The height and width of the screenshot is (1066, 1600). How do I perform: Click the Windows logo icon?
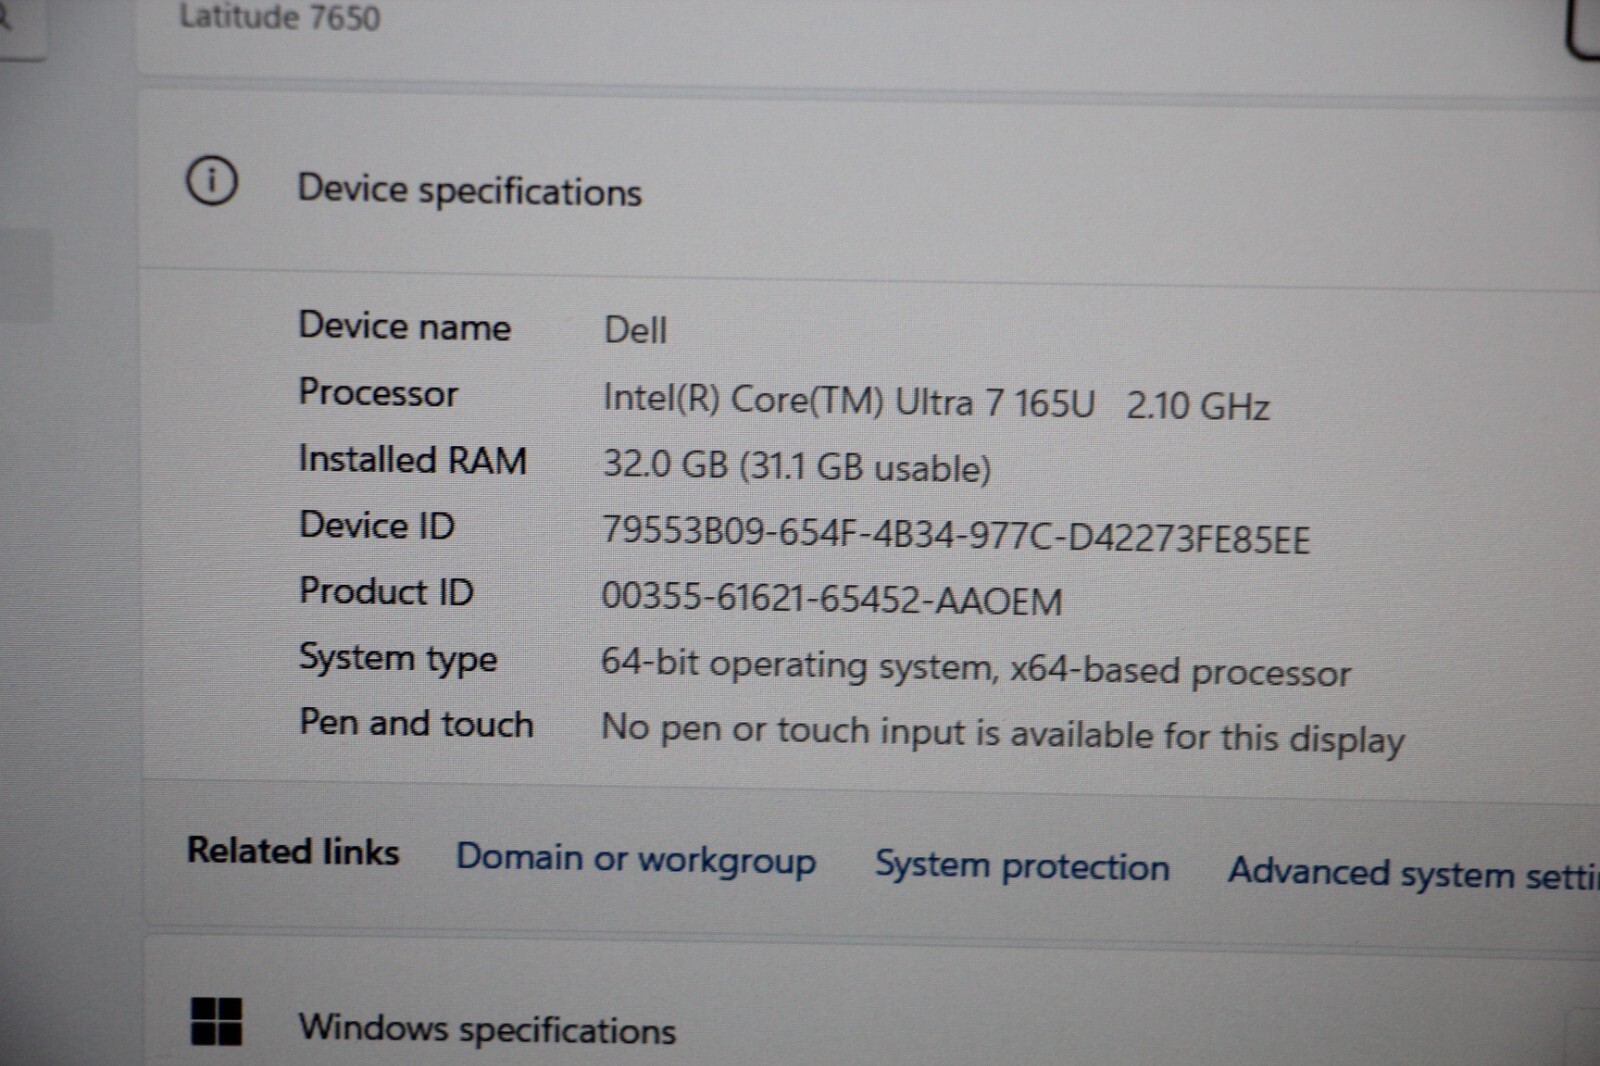click(x=216, y=1022)
